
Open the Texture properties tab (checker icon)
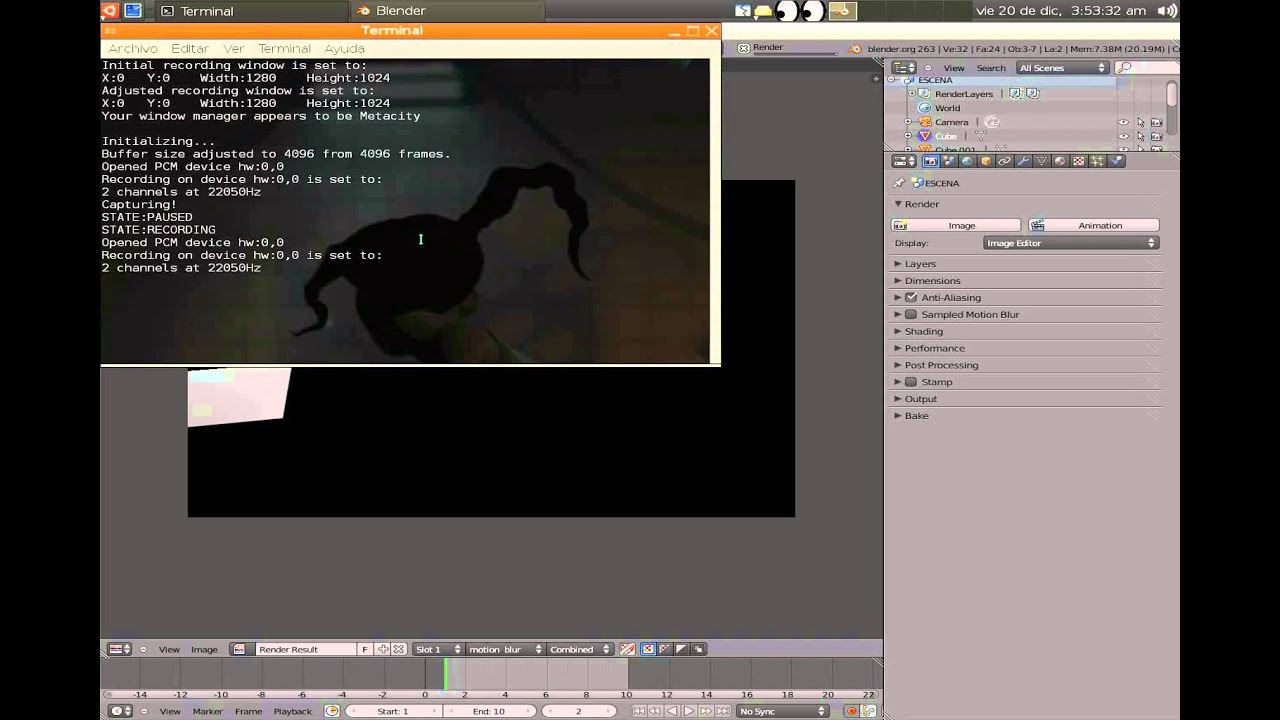[1079, 161]
